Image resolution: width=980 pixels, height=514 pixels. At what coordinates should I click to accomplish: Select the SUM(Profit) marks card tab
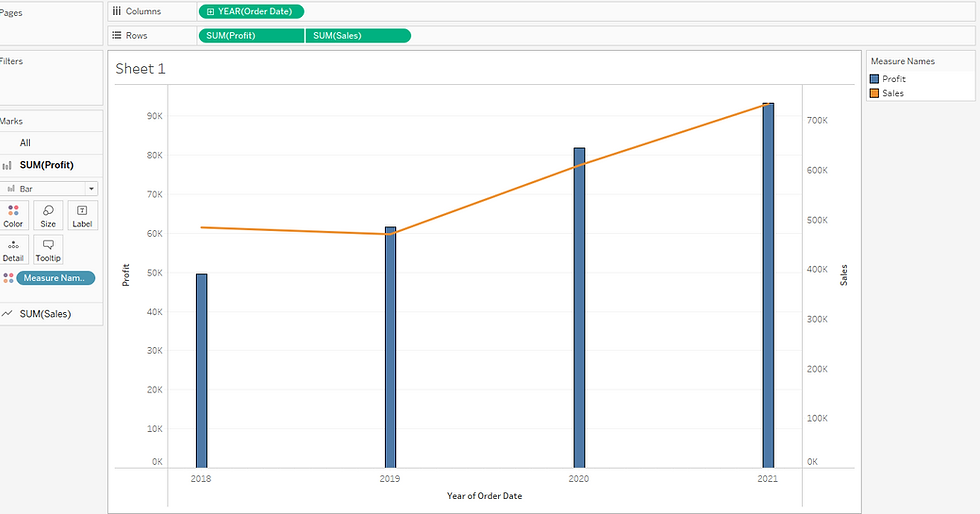tap(51, 165)
